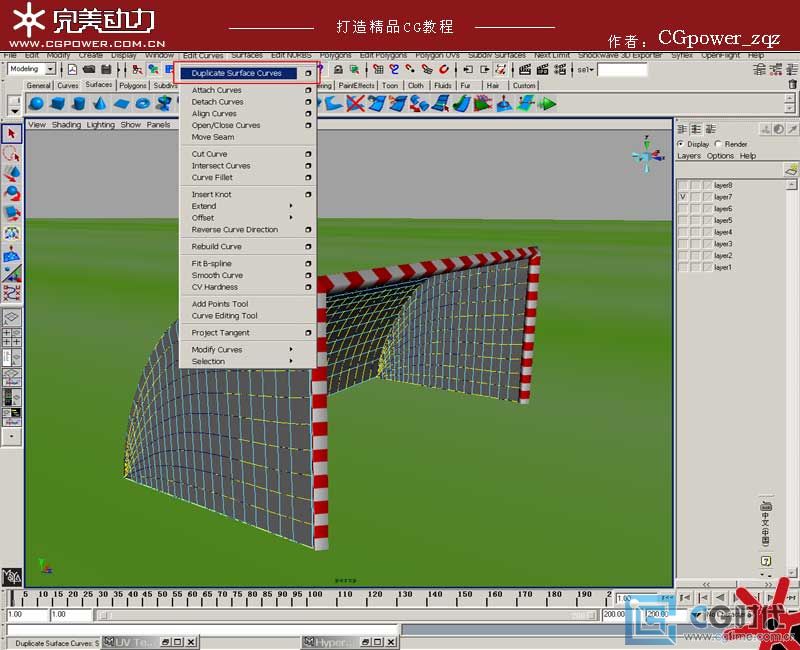Click the Soft Modification tool icon

[x=11, y=254]
